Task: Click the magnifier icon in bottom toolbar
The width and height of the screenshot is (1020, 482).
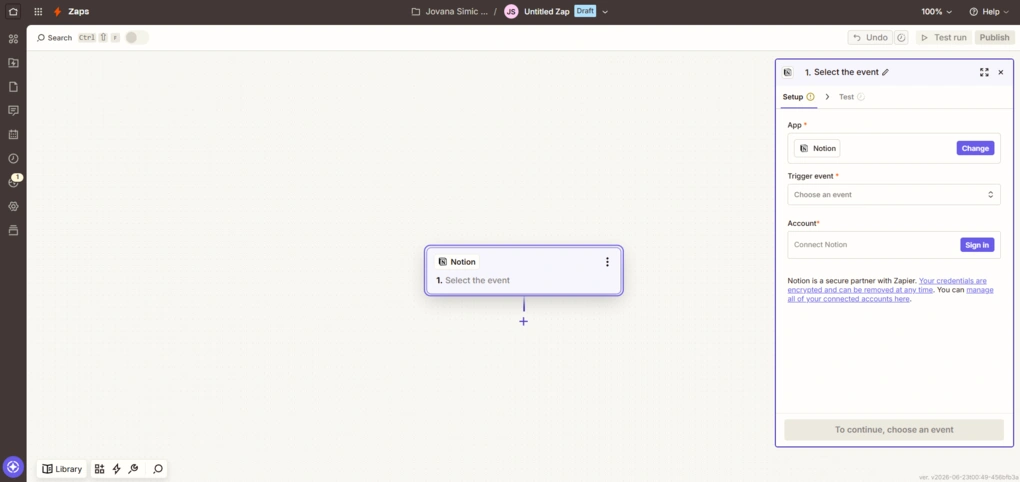Action: pos(158,469)
